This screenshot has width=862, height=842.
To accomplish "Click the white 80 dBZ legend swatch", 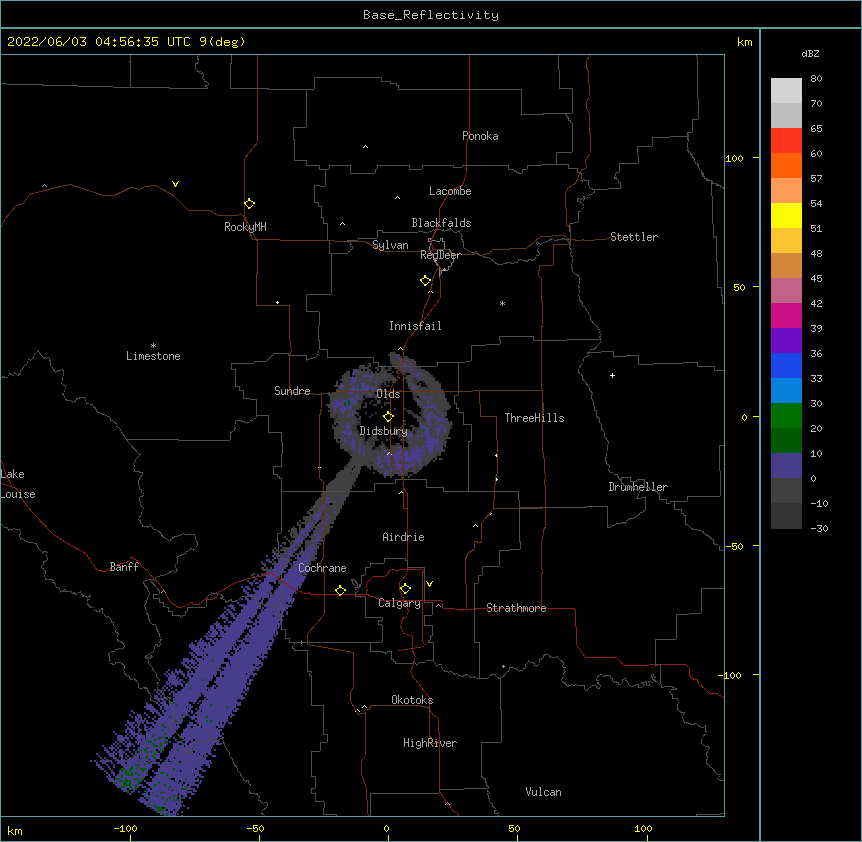I will point(786,90).
